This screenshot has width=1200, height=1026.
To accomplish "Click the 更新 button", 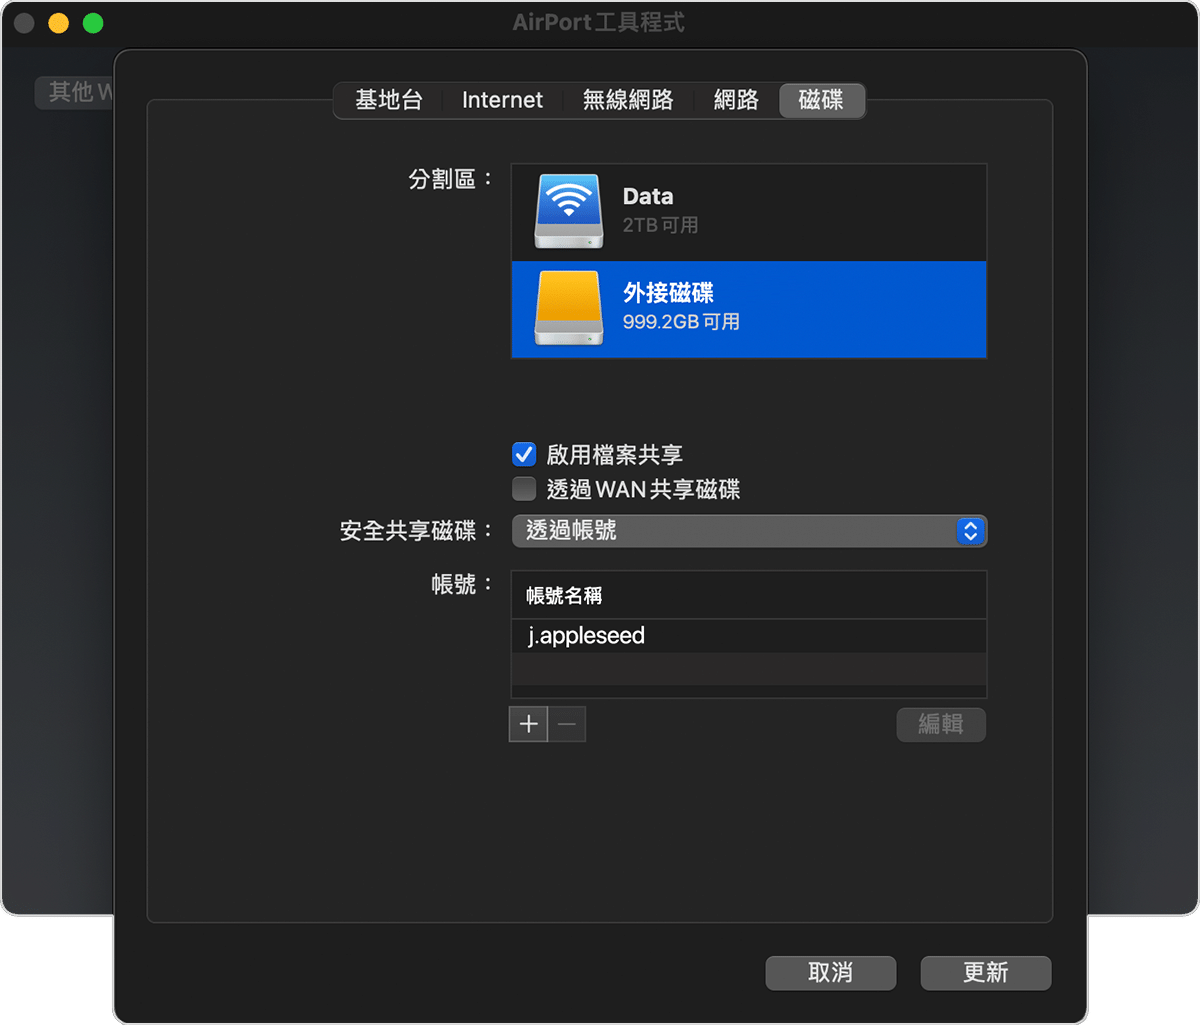I will coord(985,972).
